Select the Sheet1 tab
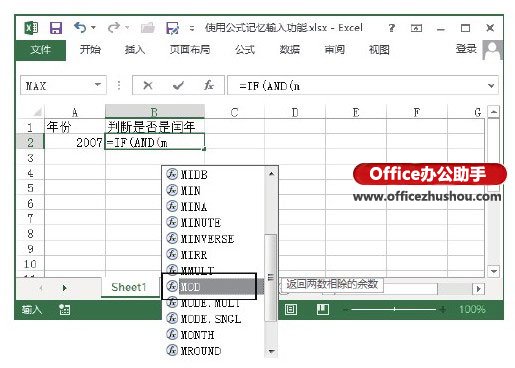515x368 pixels. click(x=129, y=287)
